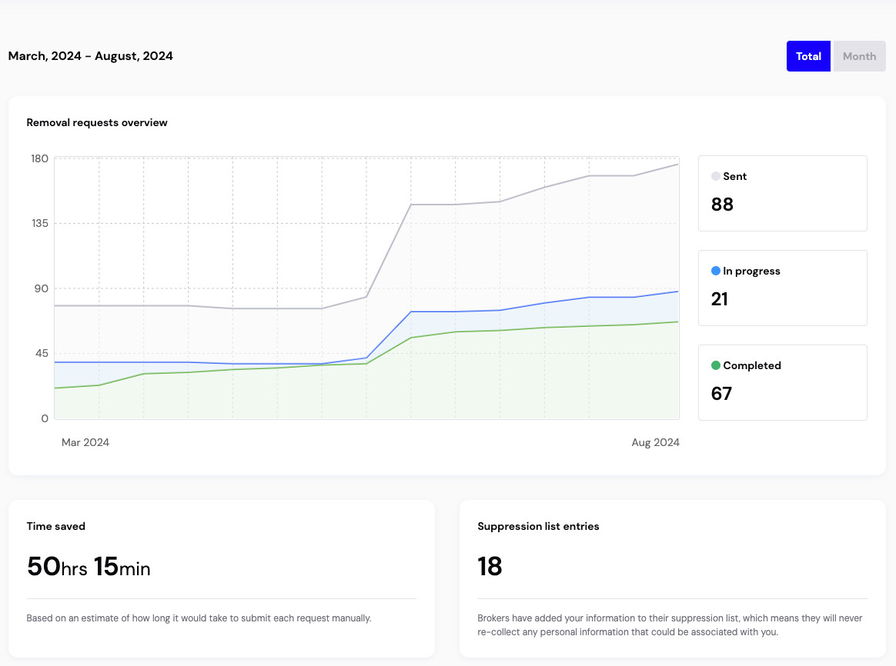Viewport: 896px width, 666px height.
Task: Click the date range March, 2024 – August, 2024
Action: pos(90,56)
